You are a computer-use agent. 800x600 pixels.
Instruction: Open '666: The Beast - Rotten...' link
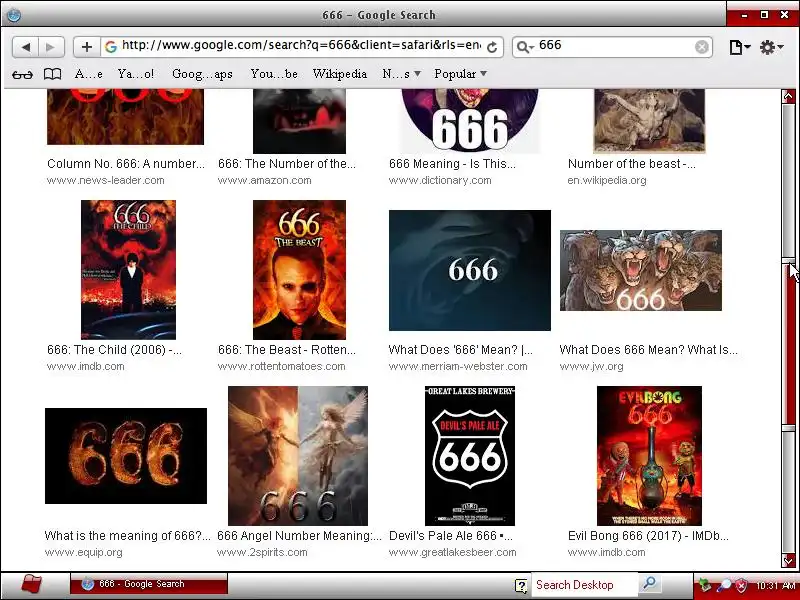[287, 350]
